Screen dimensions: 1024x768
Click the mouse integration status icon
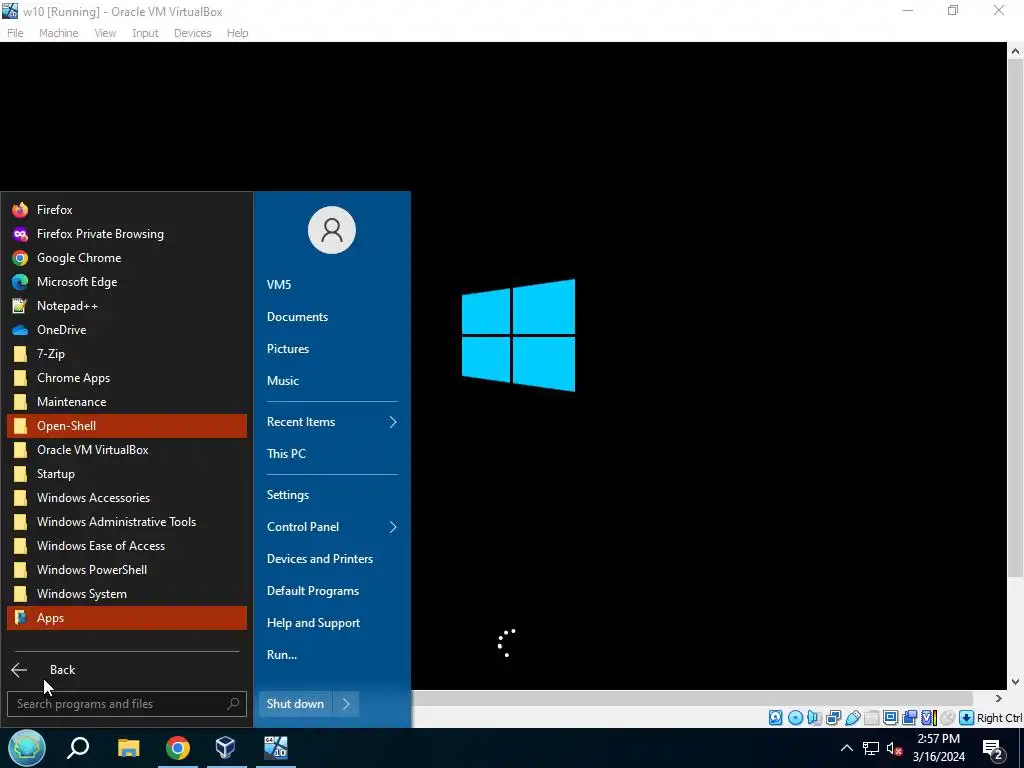tap(947, 718)
